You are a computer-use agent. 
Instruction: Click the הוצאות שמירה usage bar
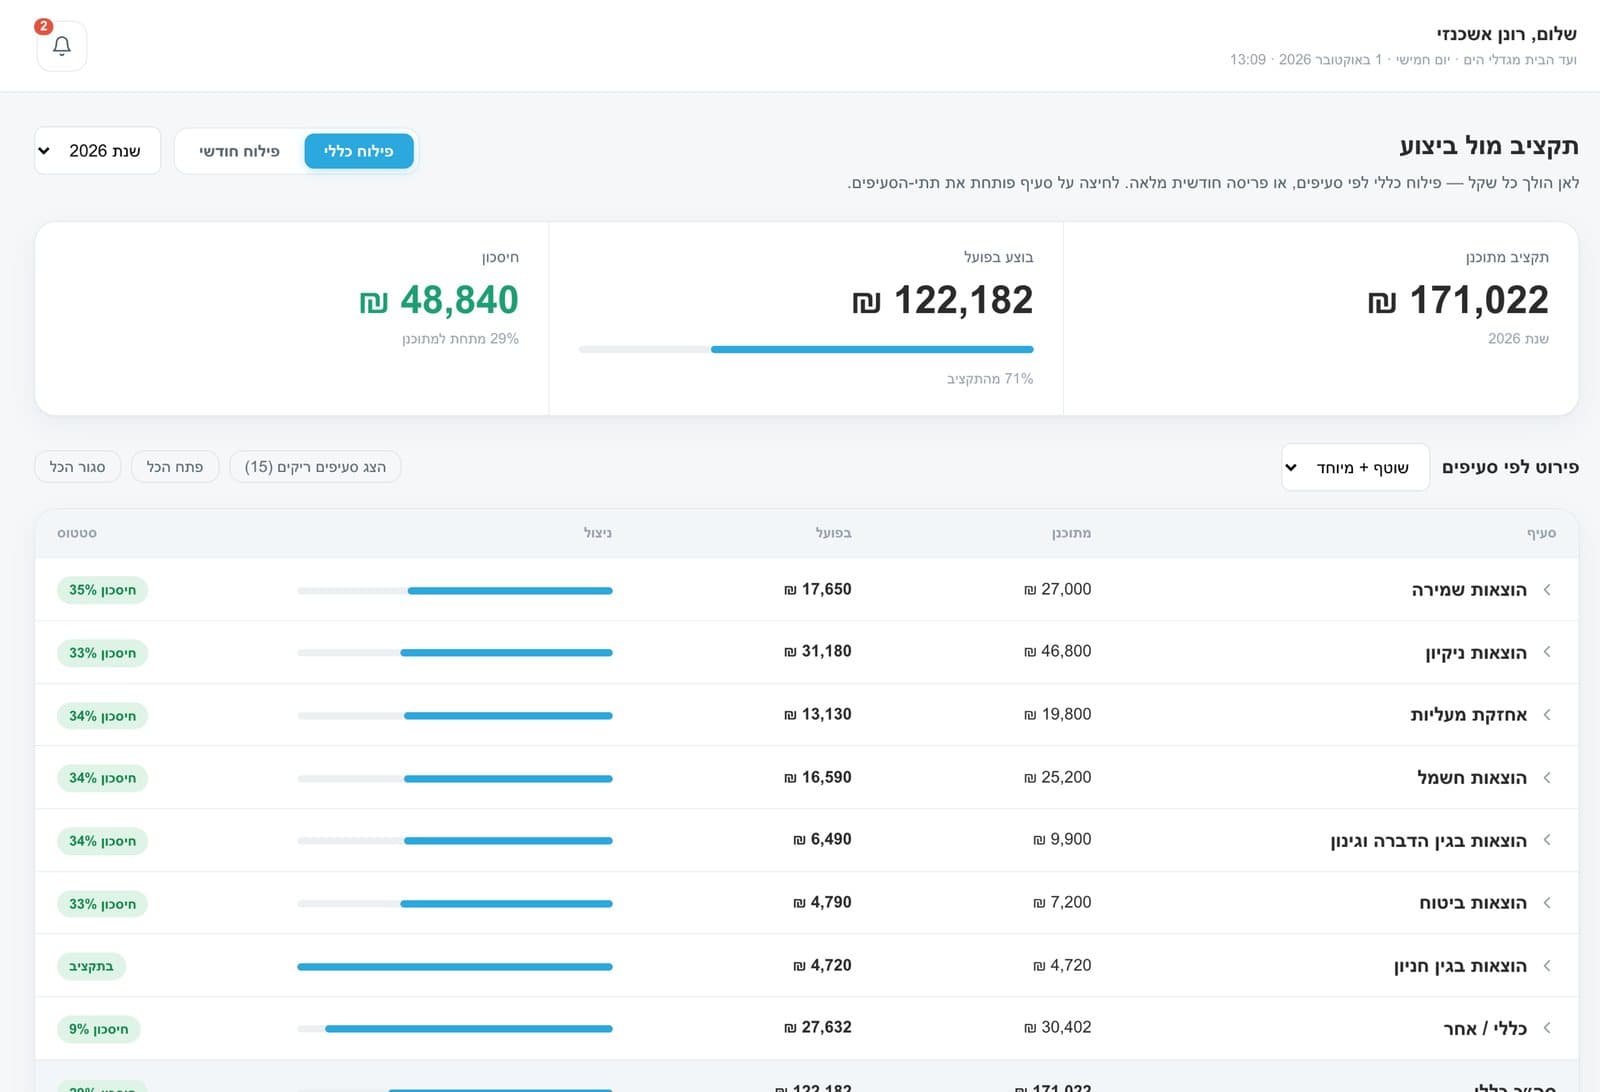point(455,590)
